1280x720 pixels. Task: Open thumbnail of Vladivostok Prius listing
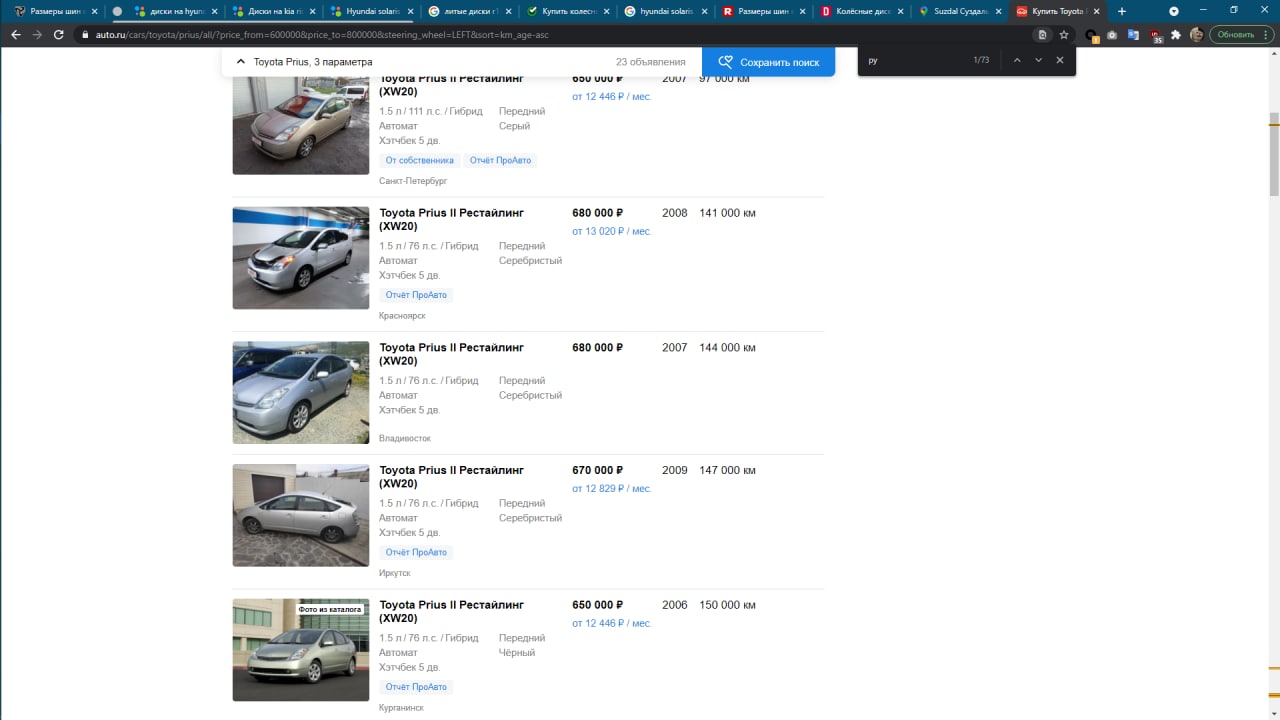(x=300, y=393)
